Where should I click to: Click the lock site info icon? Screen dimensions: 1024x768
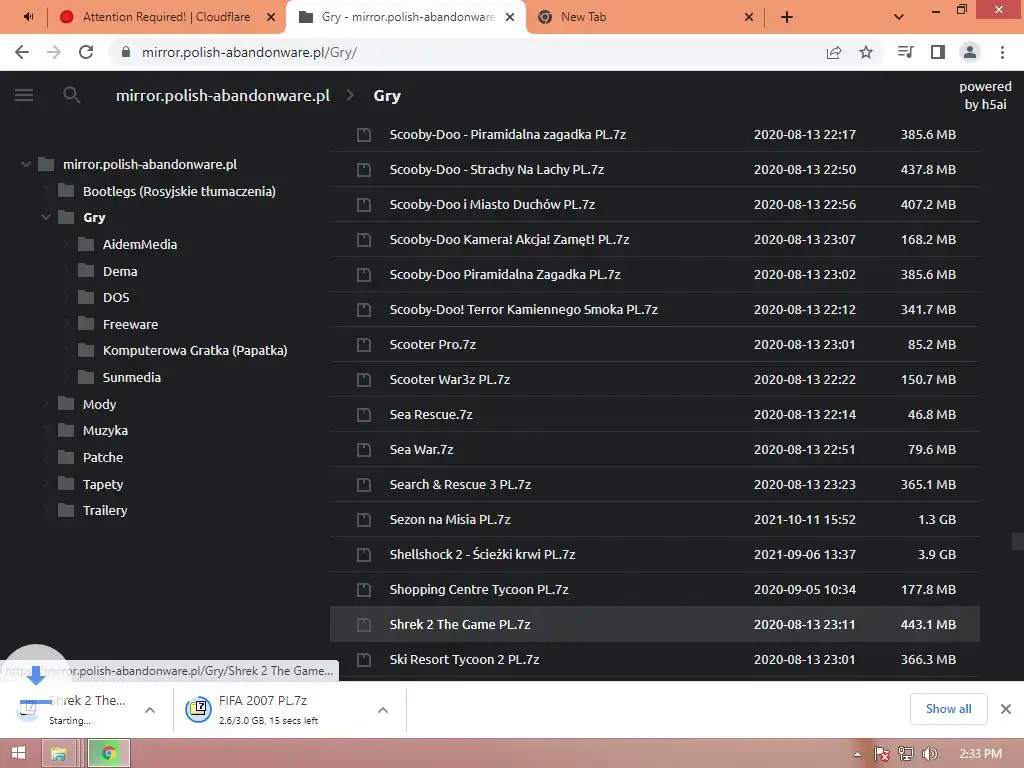click(126, 52)
